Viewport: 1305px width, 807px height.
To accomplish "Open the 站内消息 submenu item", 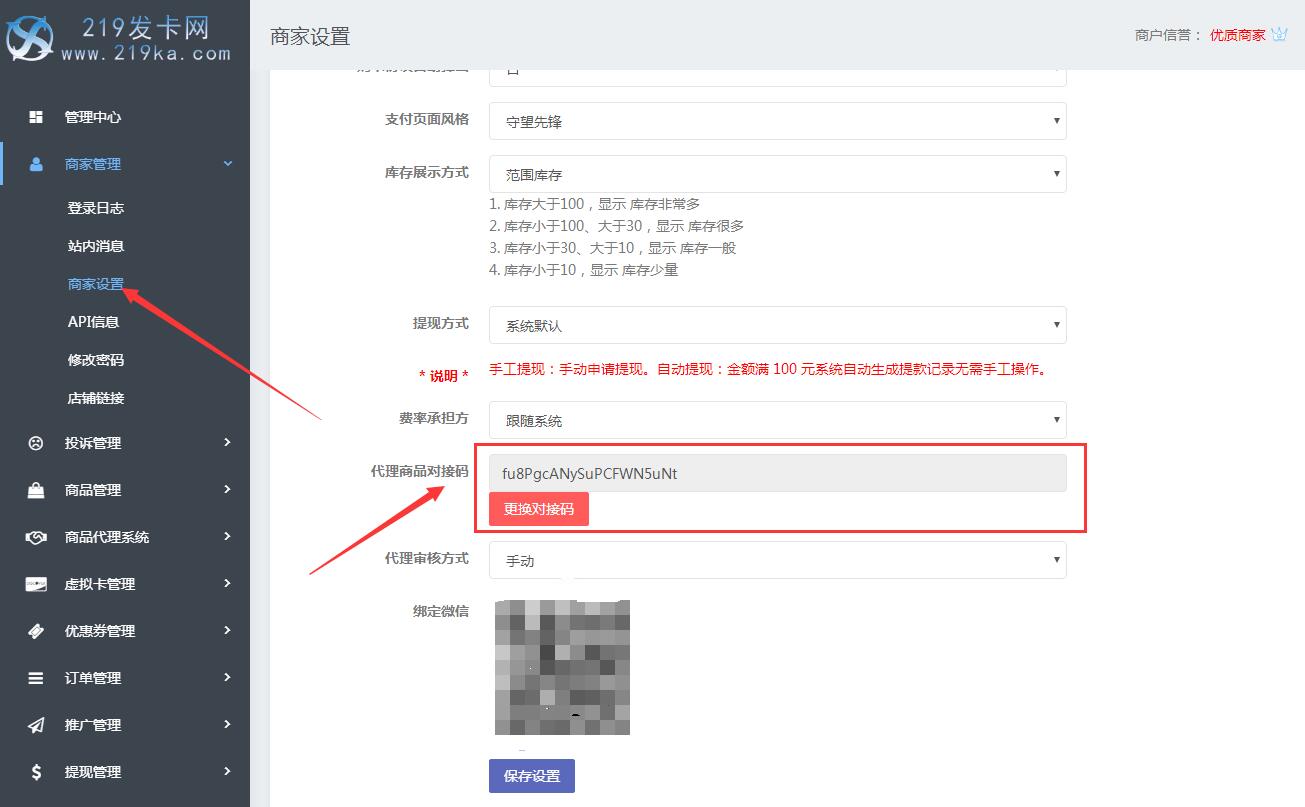I will point(96,246).
